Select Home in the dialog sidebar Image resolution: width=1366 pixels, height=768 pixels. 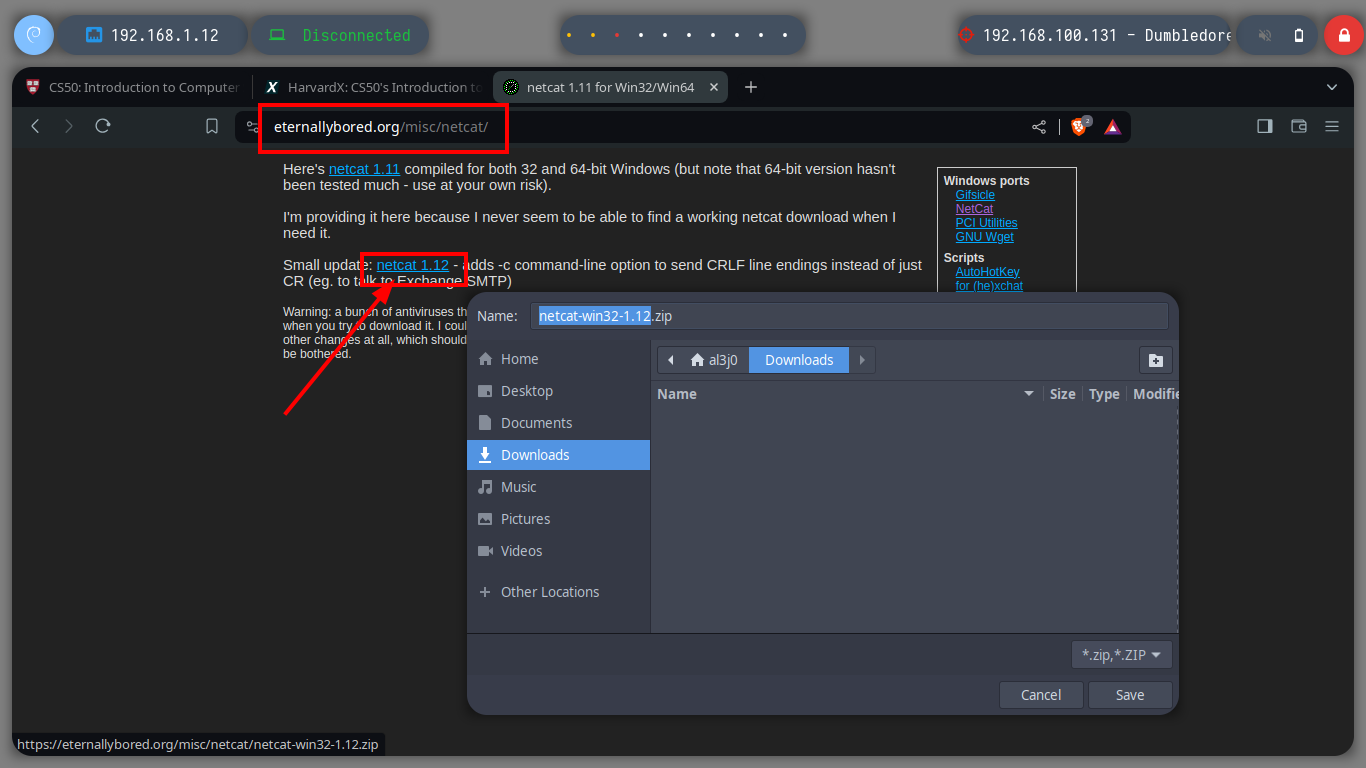558,359
